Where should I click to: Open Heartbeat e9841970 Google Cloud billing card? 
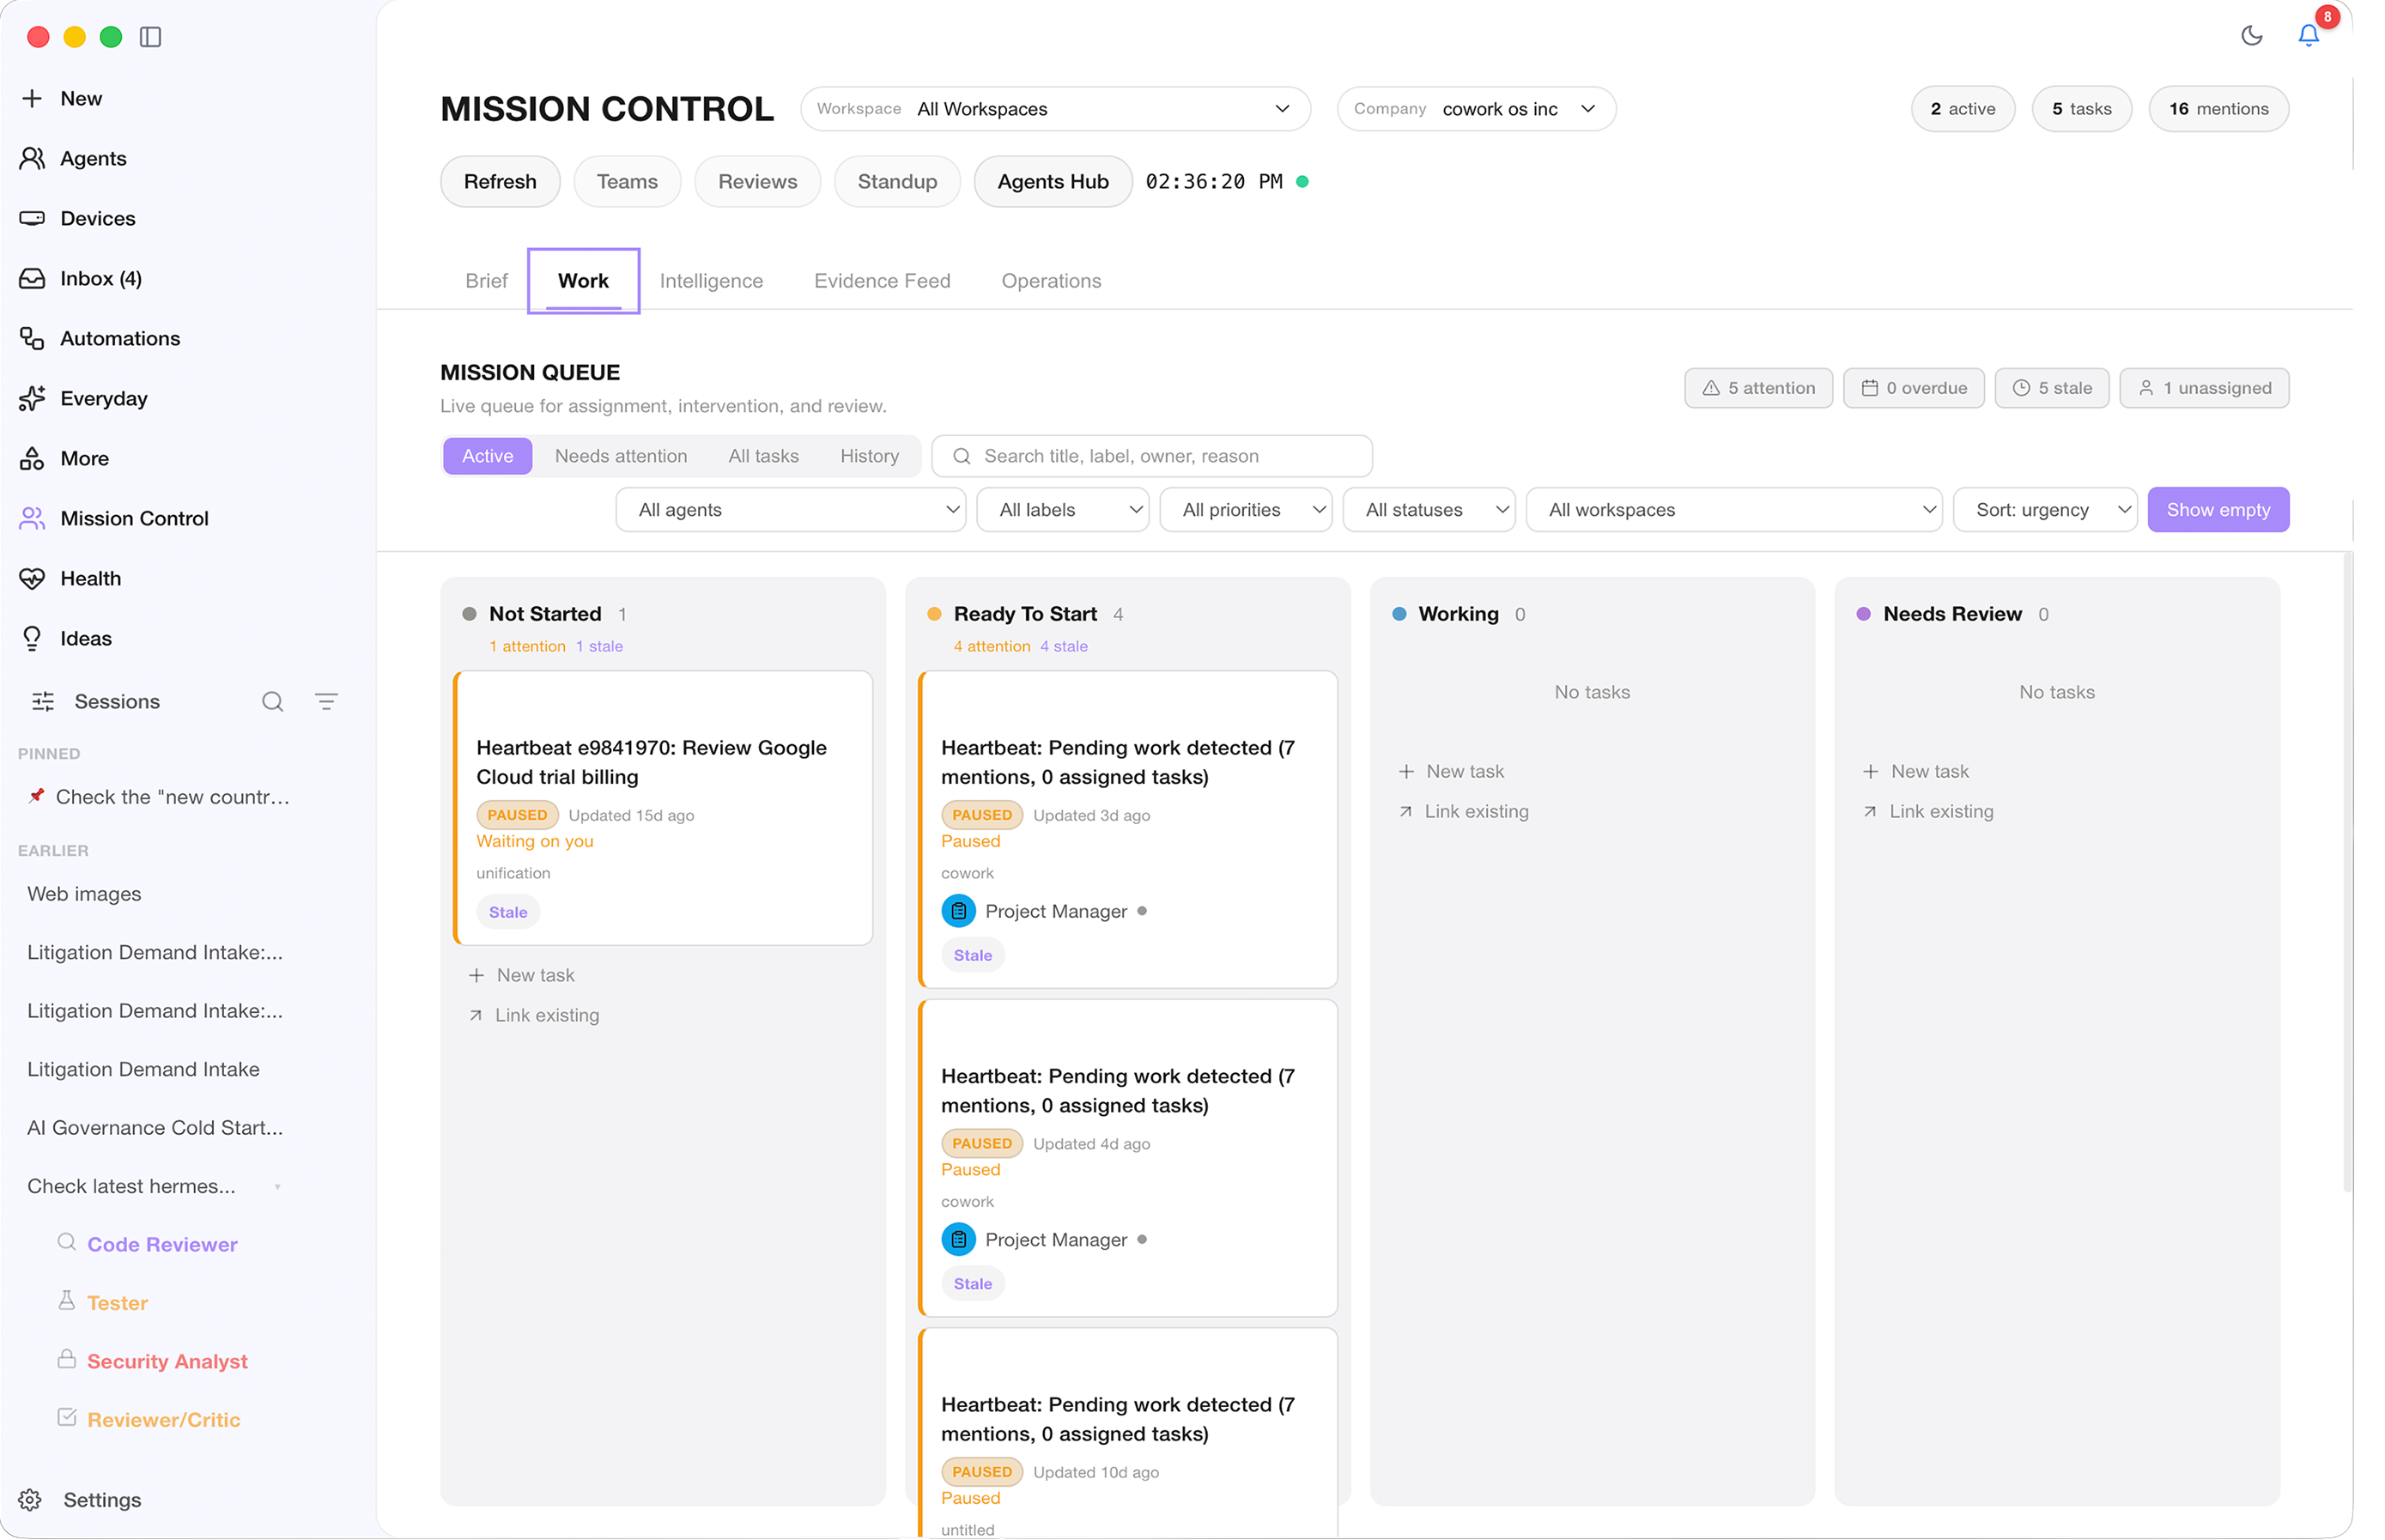[x=662, y=808]
